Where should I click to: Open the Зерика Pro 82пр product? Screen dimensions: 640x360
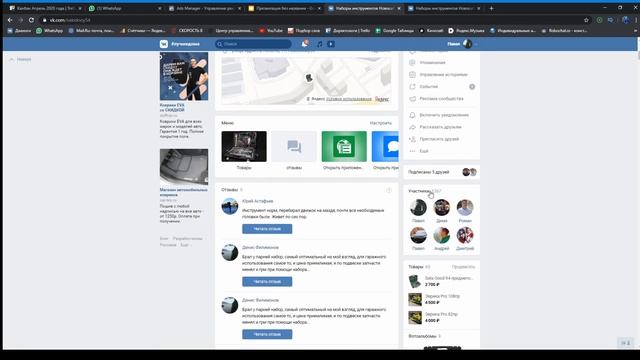pyautogui.click(x=442, y=317)
